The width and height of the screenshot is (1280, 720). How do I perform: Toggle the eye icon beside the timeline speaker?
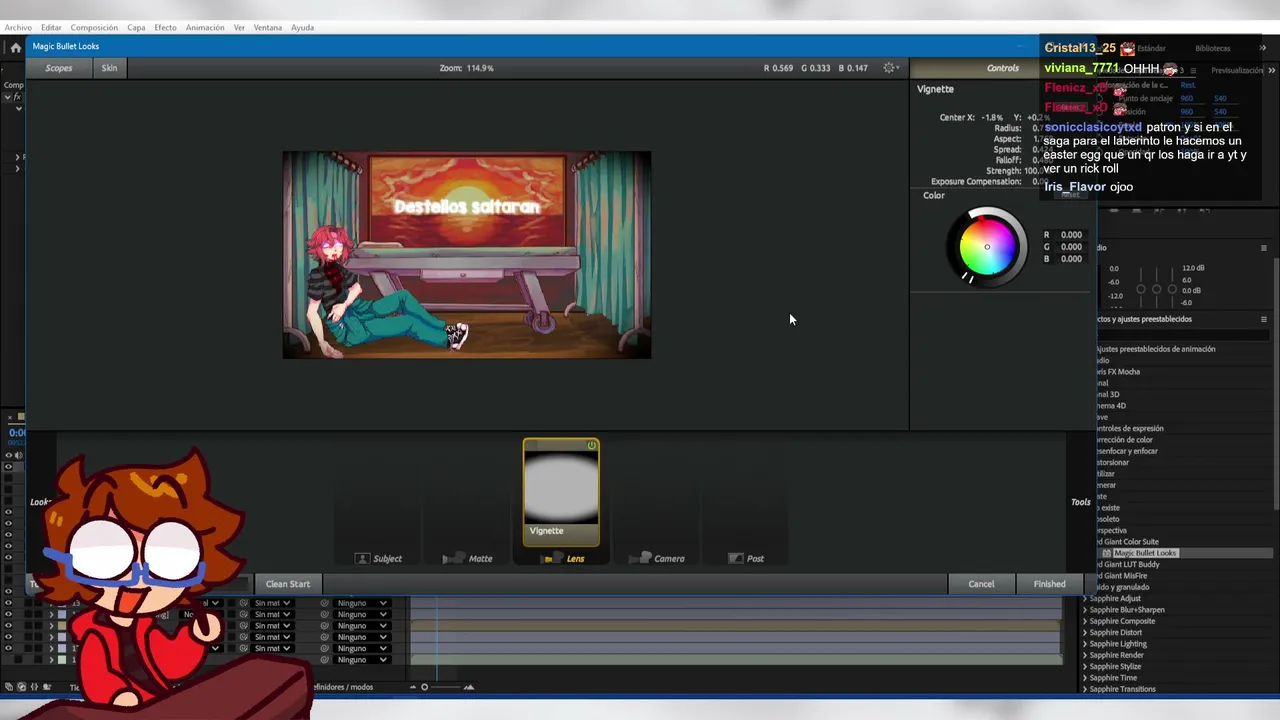tap(8, 456)
